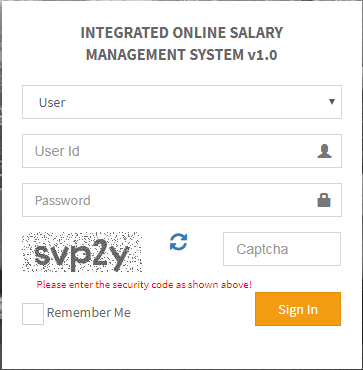This screenshot has height=370, width=363.
Task: Click the padlock icon in the Password field
Action: click(x=324, y=200)
